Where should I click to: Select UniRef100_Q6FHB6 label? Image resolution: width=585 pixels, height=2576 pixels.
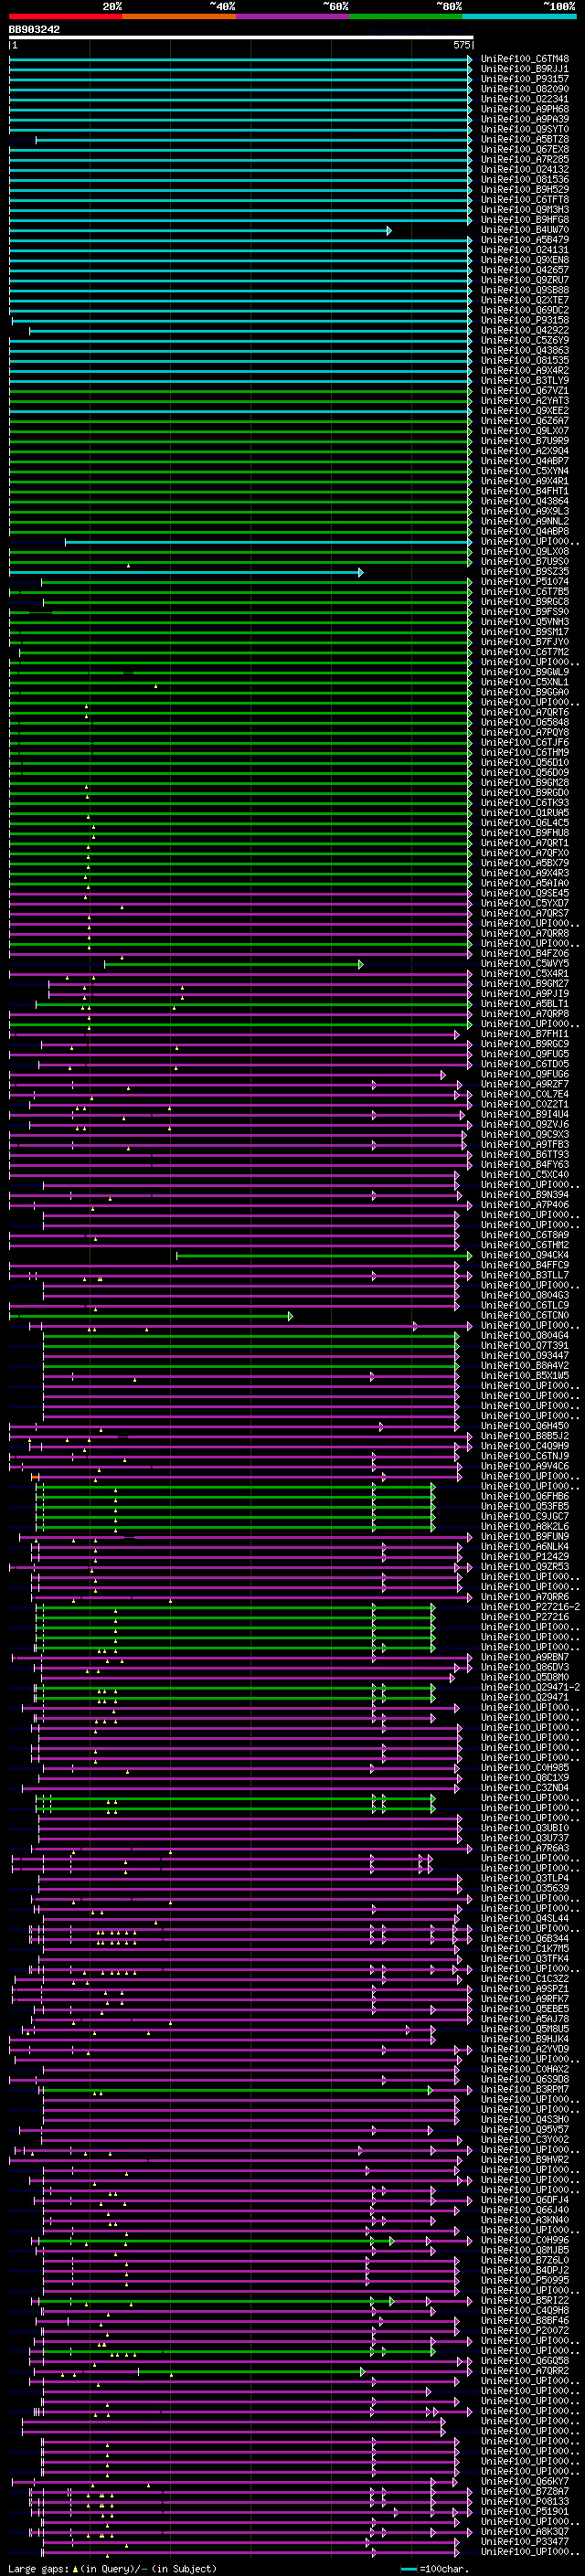525,1496
